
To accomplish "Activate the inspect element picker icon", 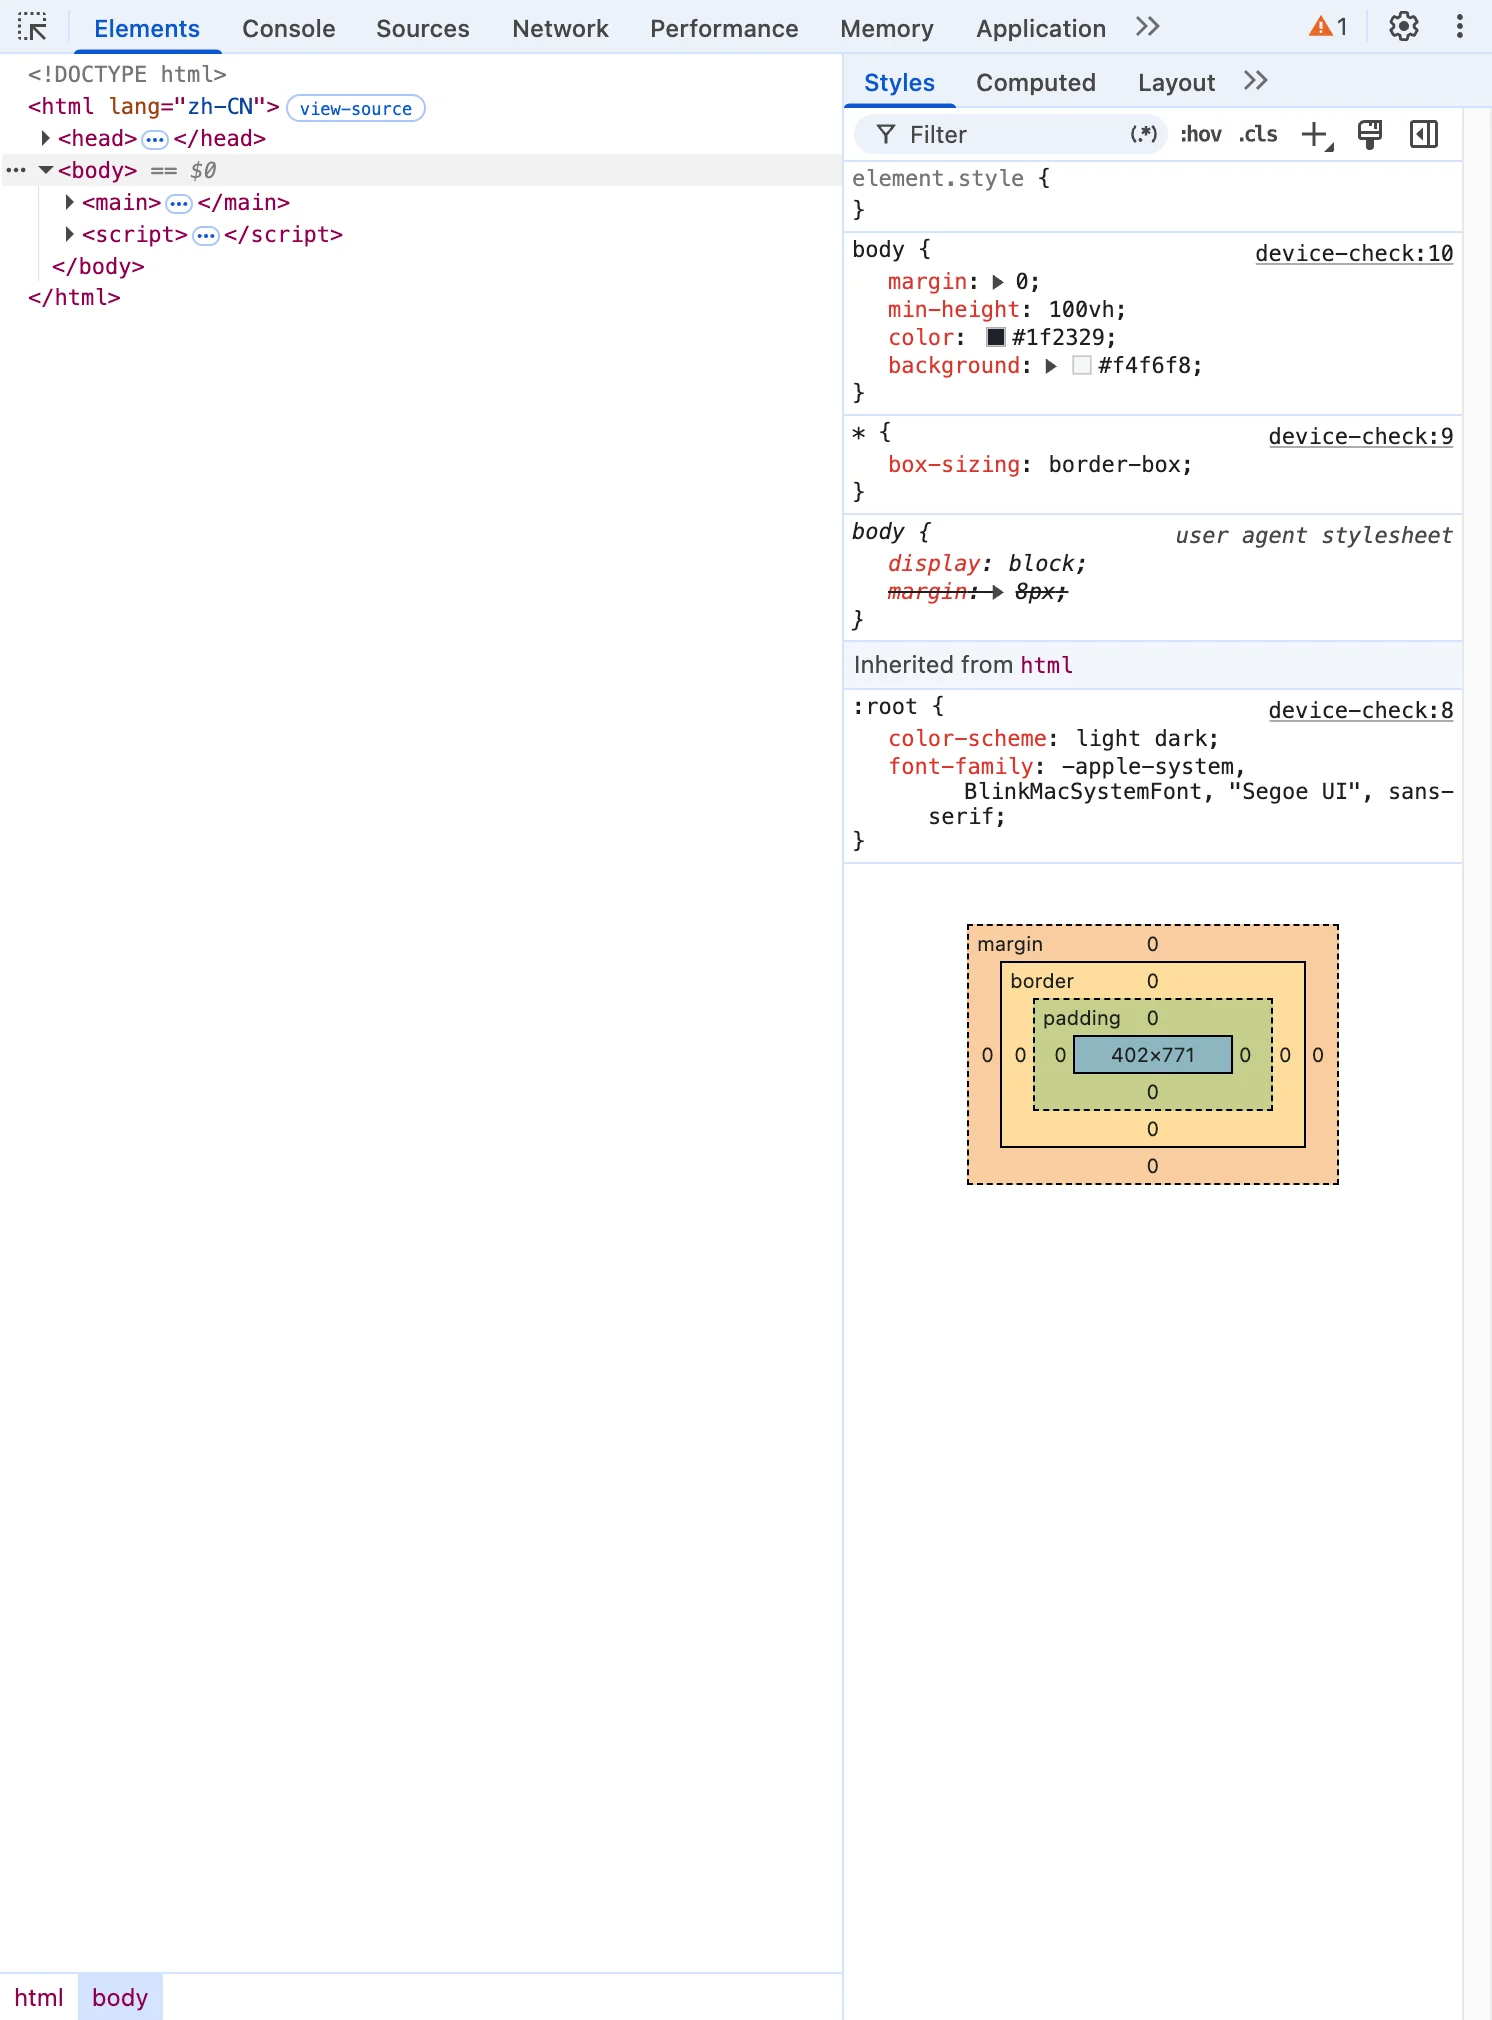I will click(32, 27).
